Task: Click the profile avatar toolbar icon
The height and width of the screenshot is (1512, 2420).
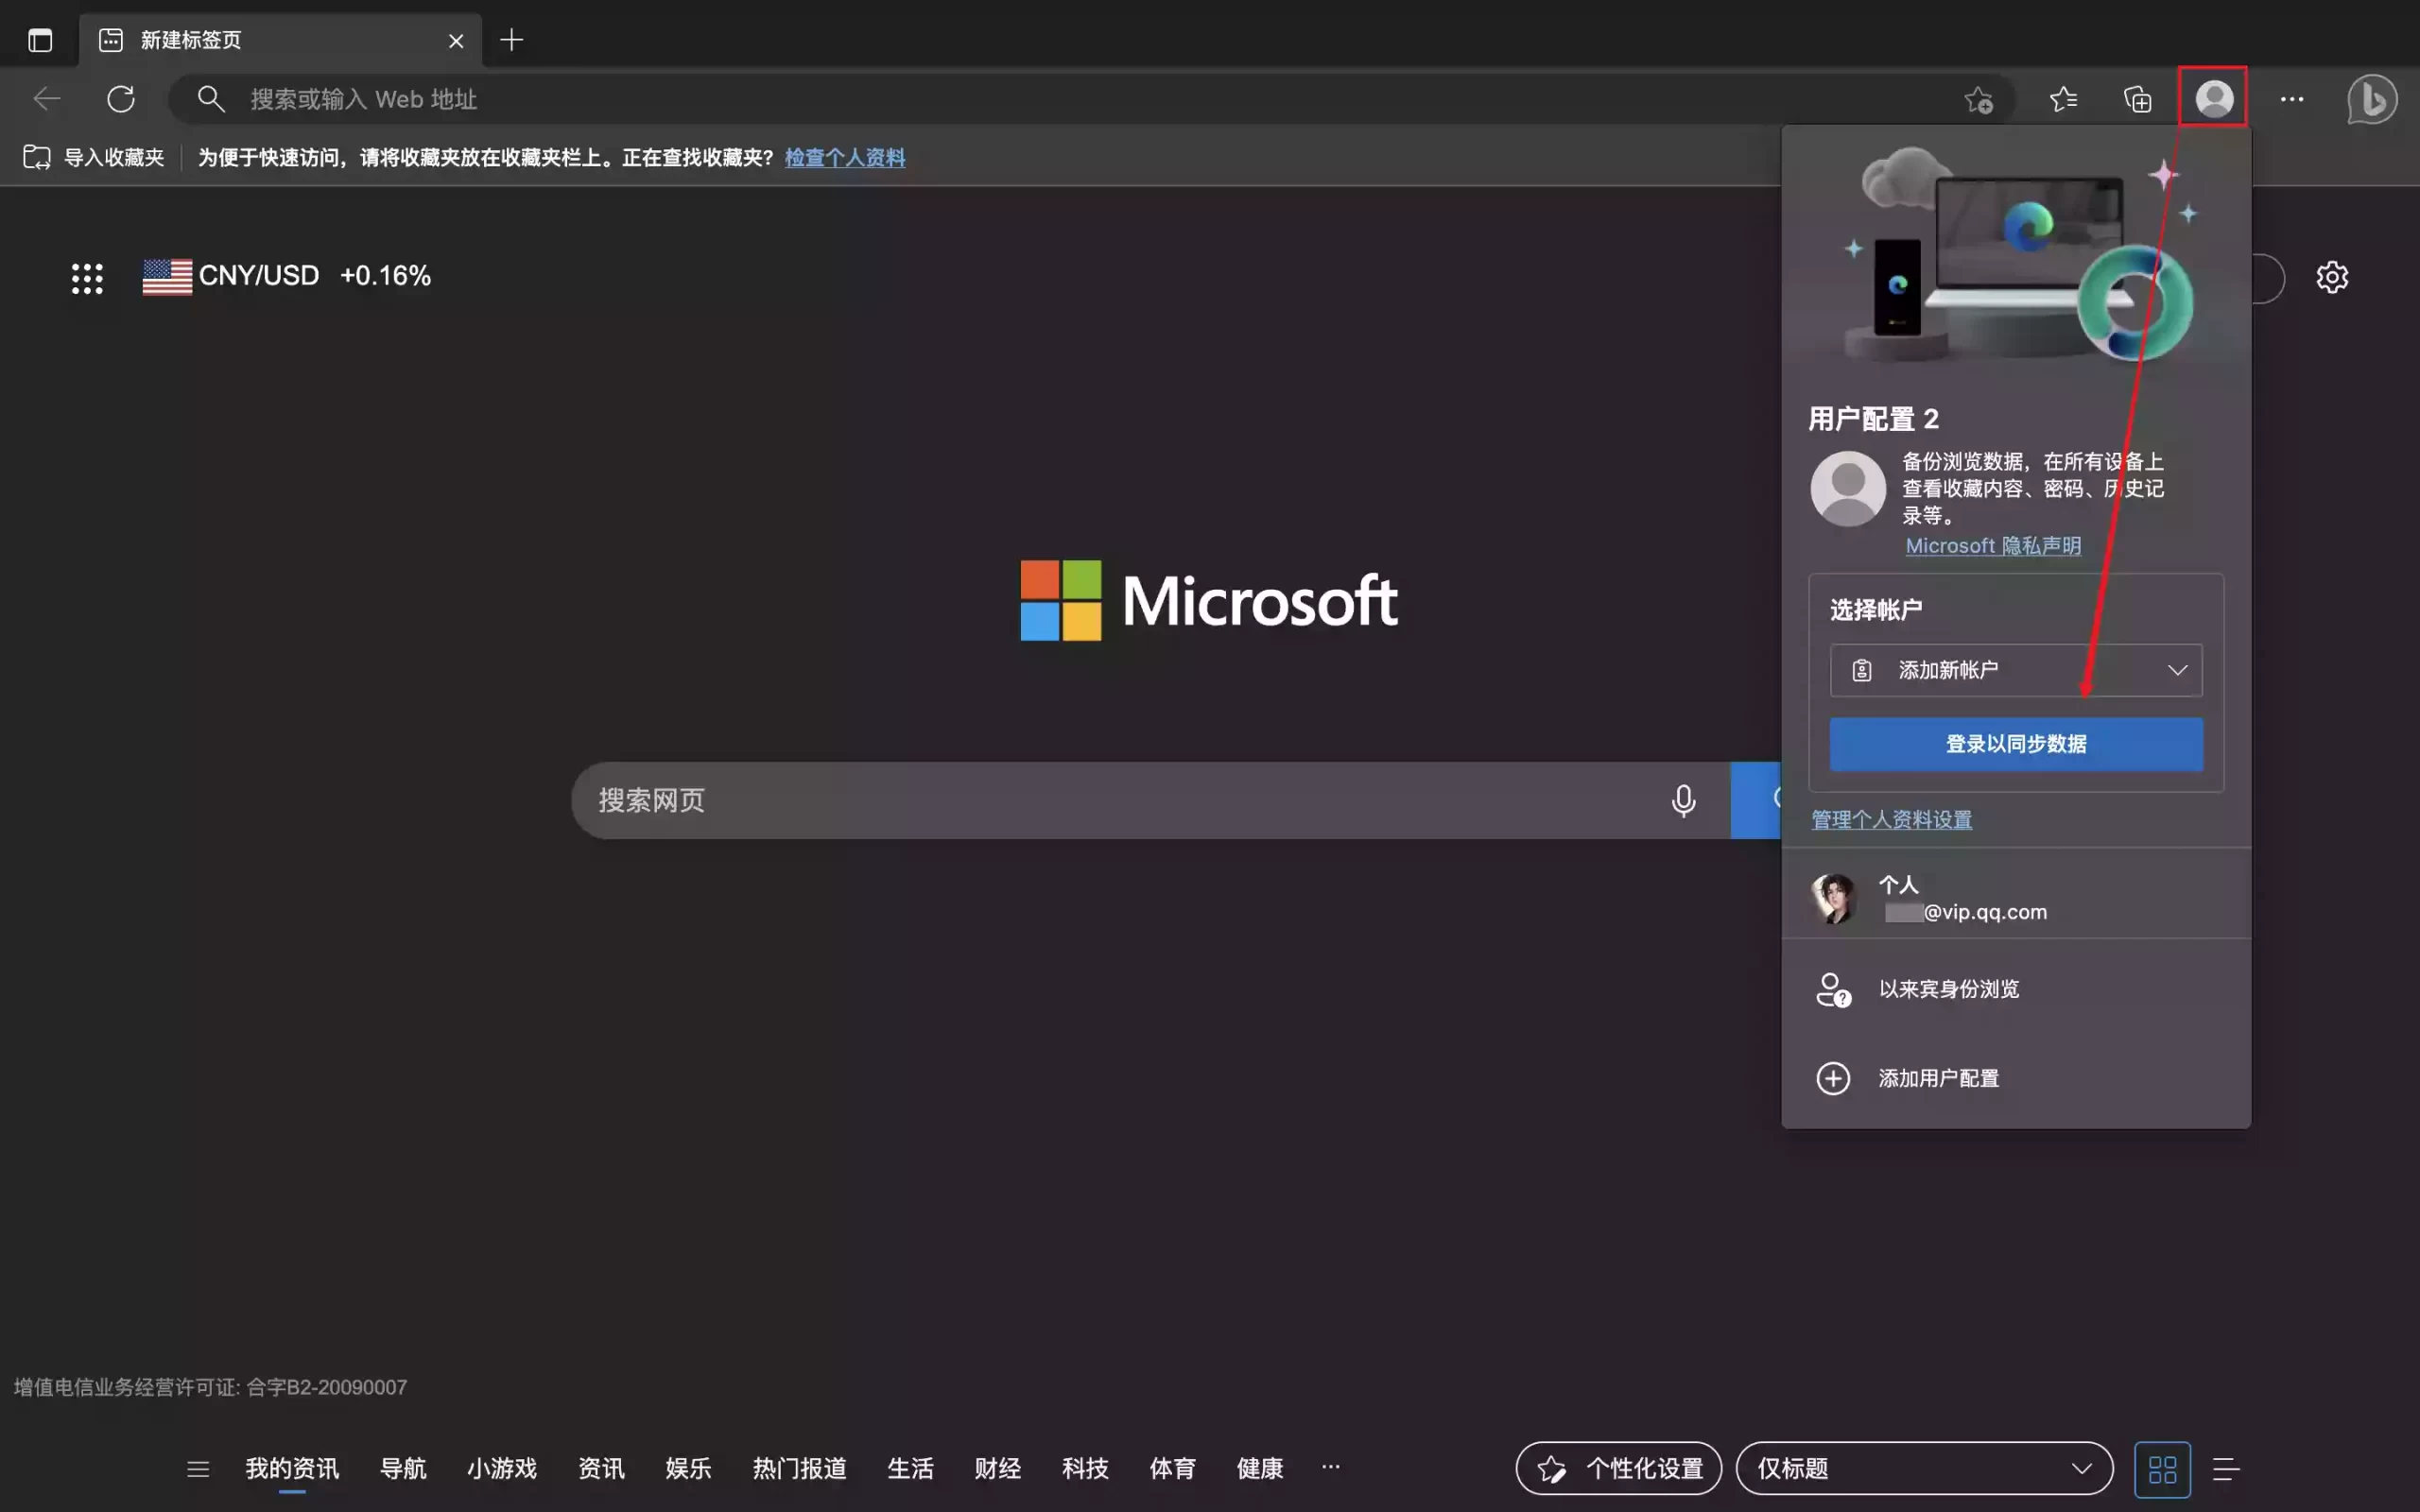Action: (2214, 98)
